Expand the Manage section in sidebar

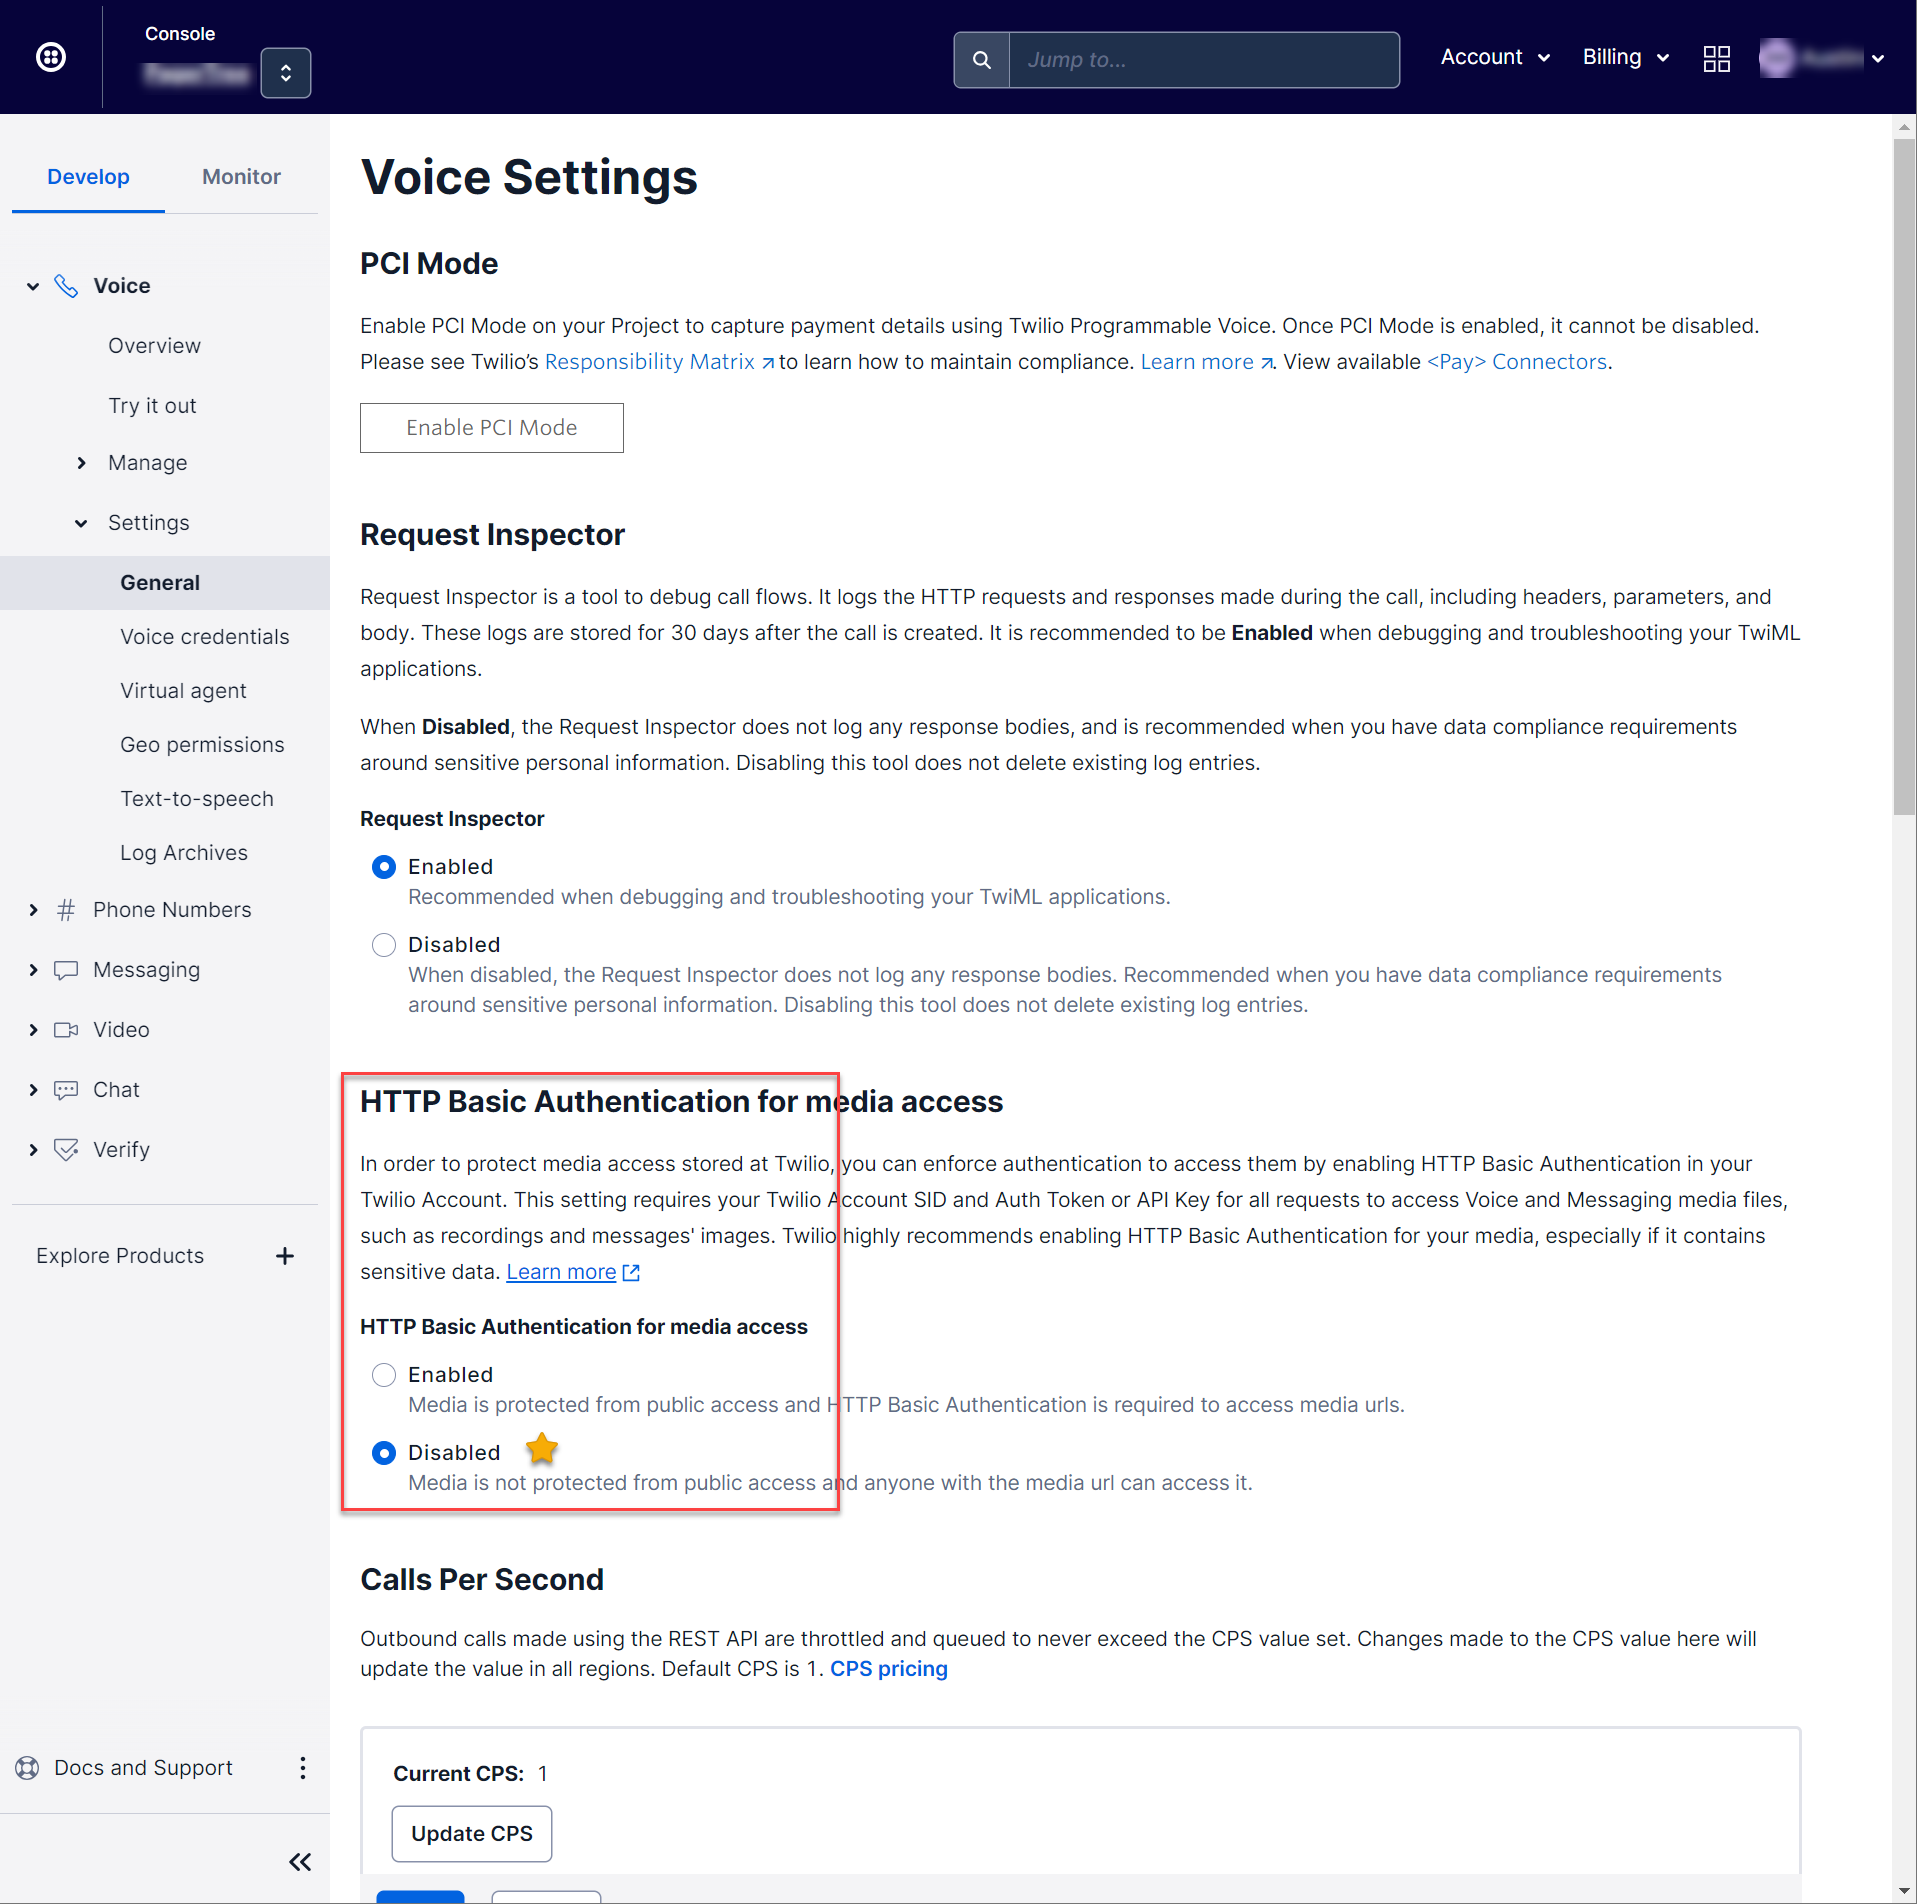coord(82,463)
